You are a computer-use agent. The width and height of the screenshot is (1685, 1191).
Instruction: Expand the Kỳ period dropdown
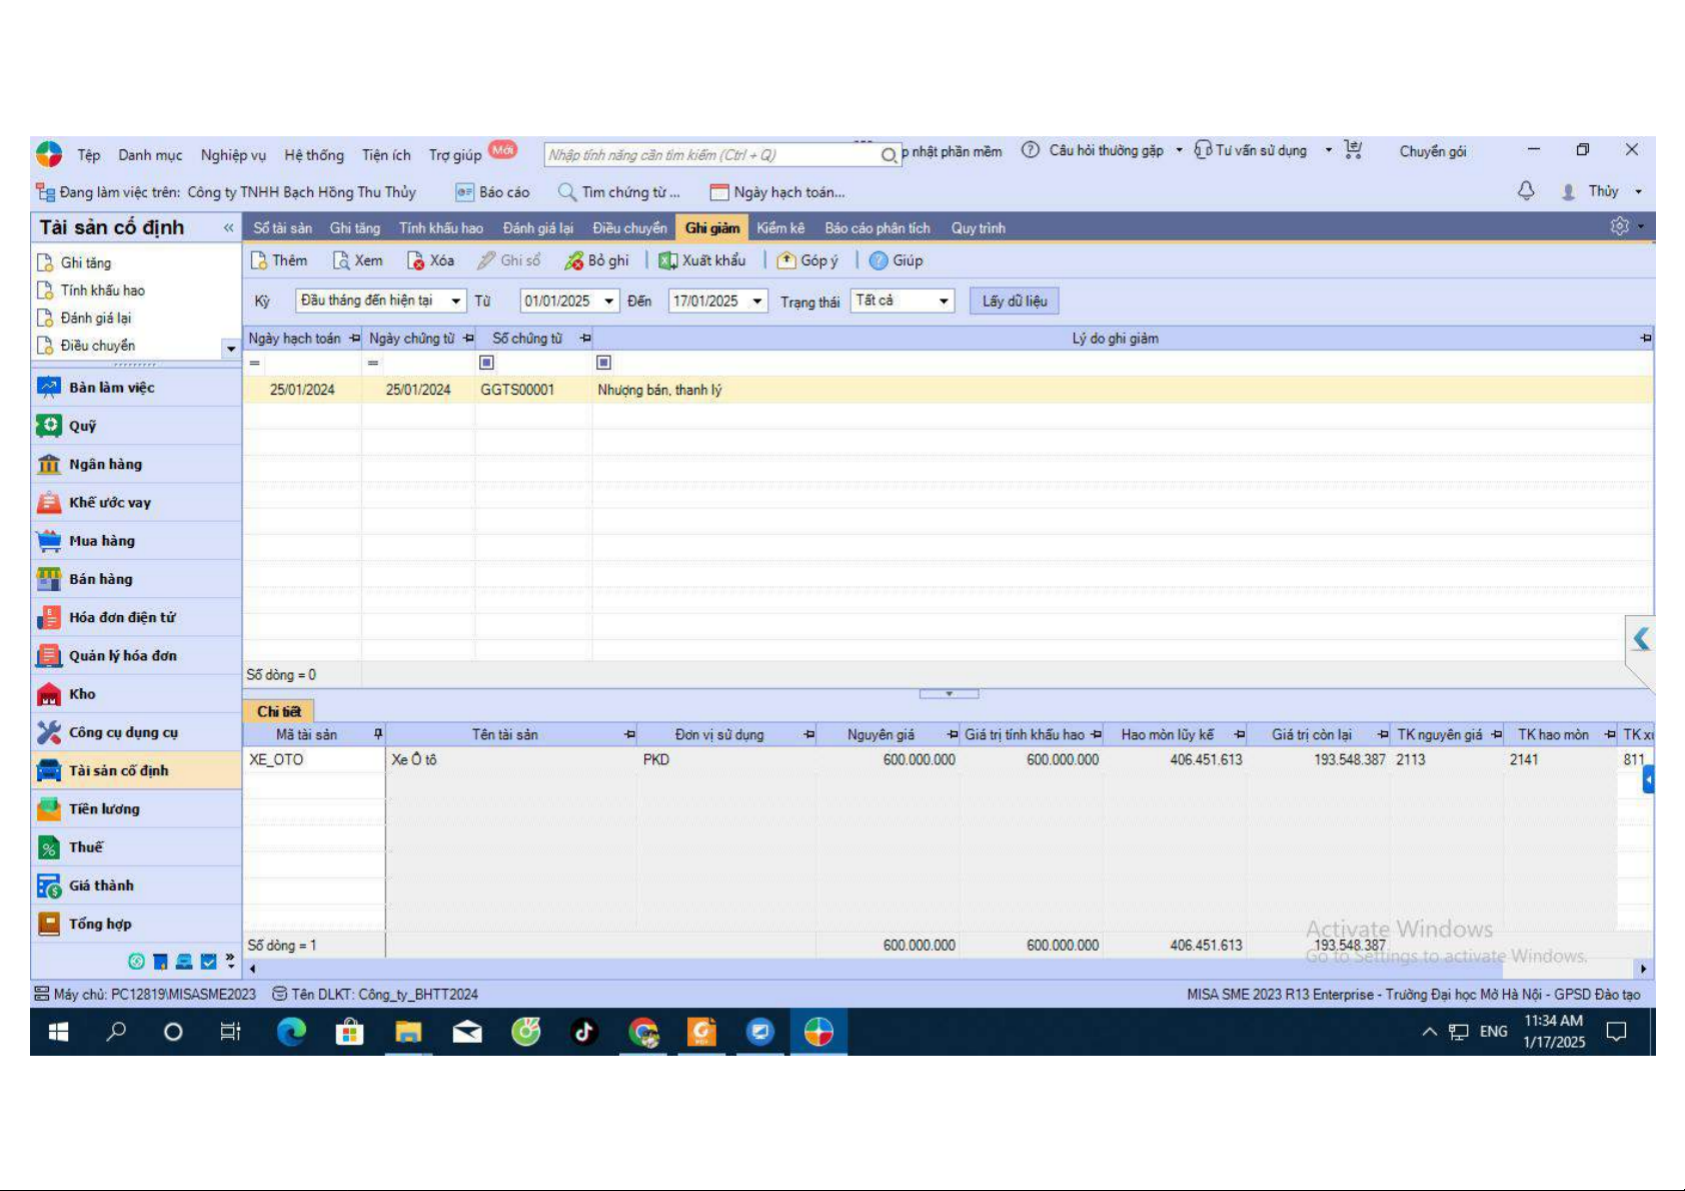(x=456, y=301)
